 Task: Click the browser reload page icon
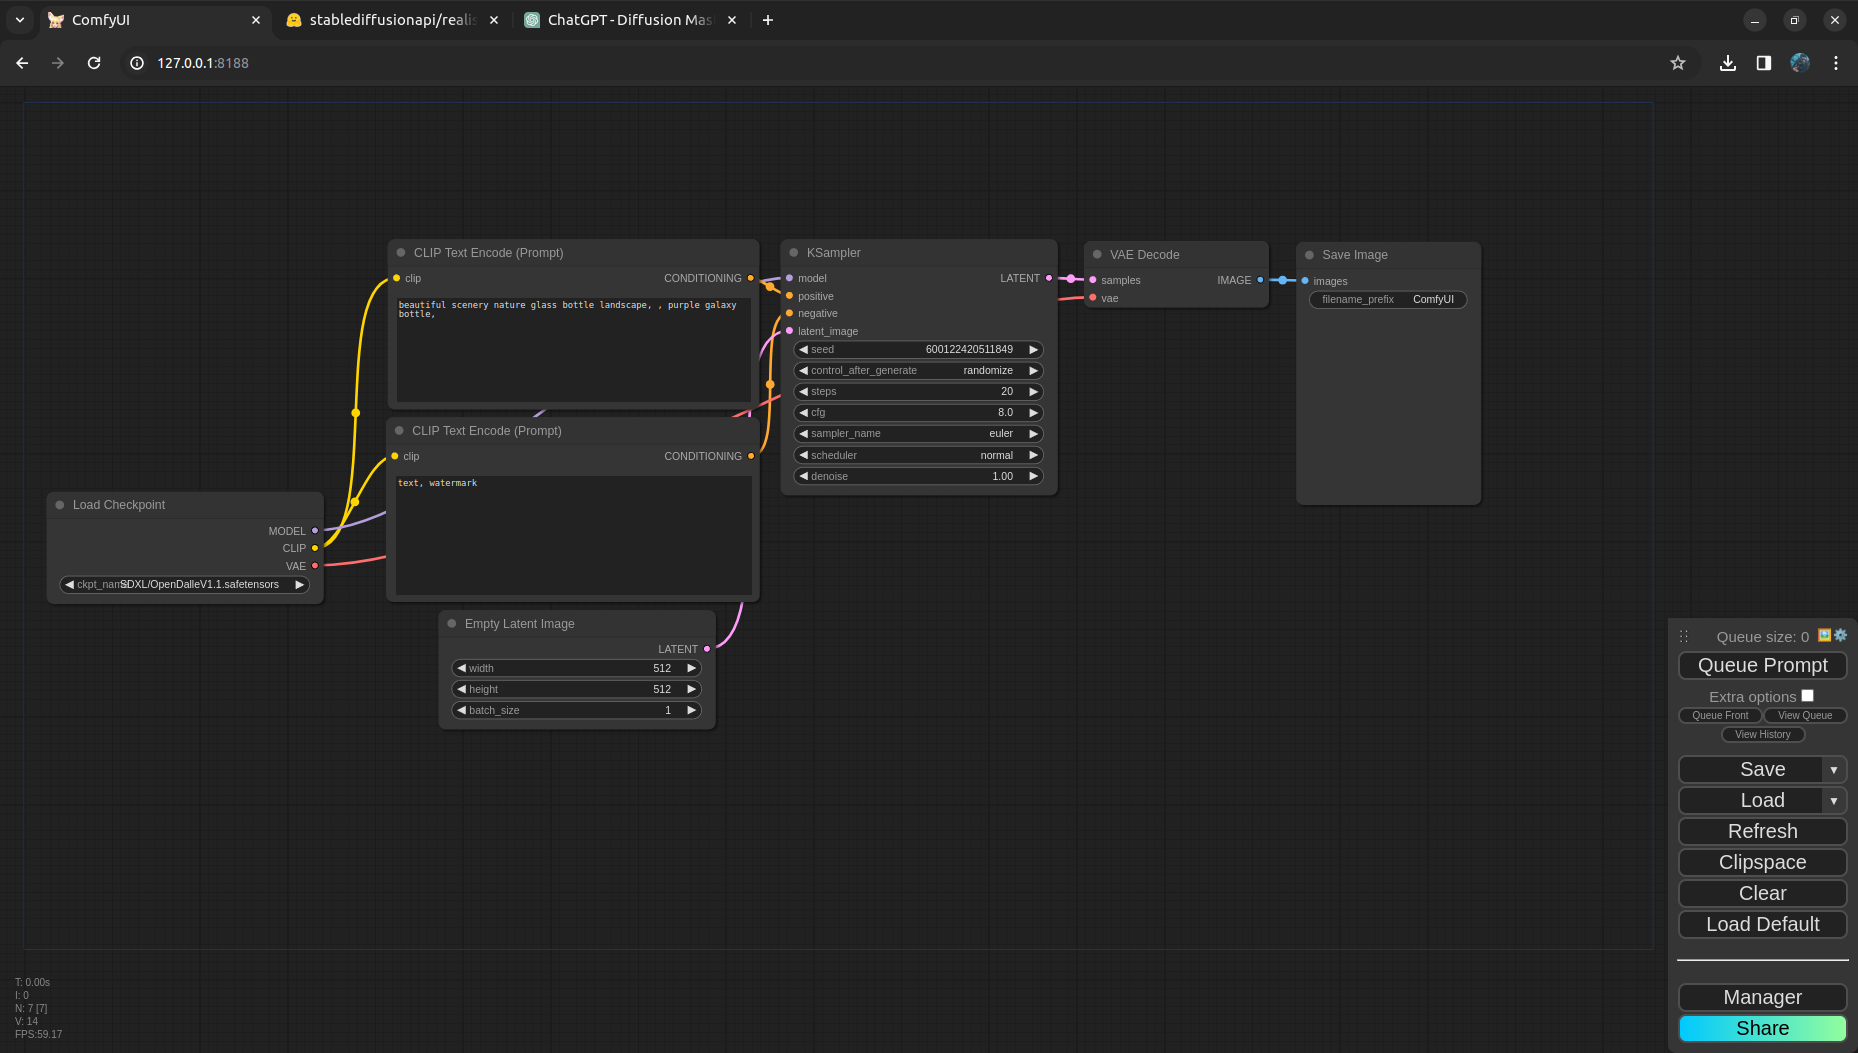(94, 63)
